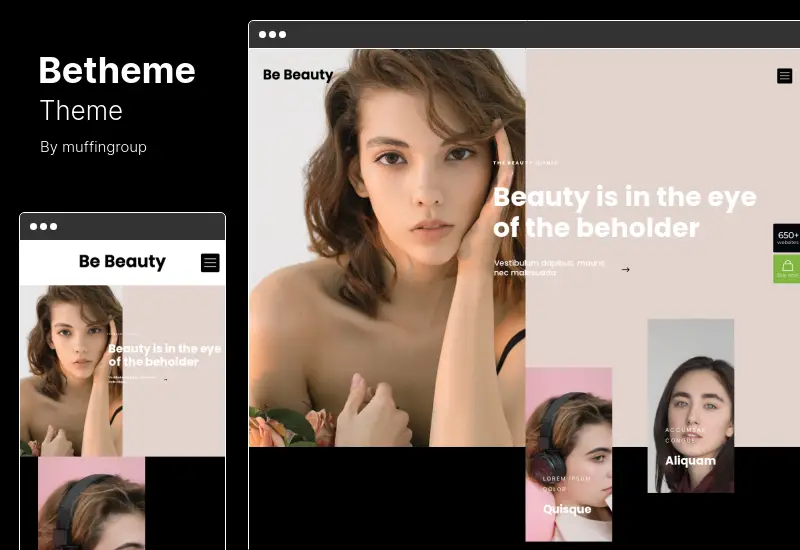800x550 pixels.
Task: Click the 650+ websites badge
Action: 787,238
